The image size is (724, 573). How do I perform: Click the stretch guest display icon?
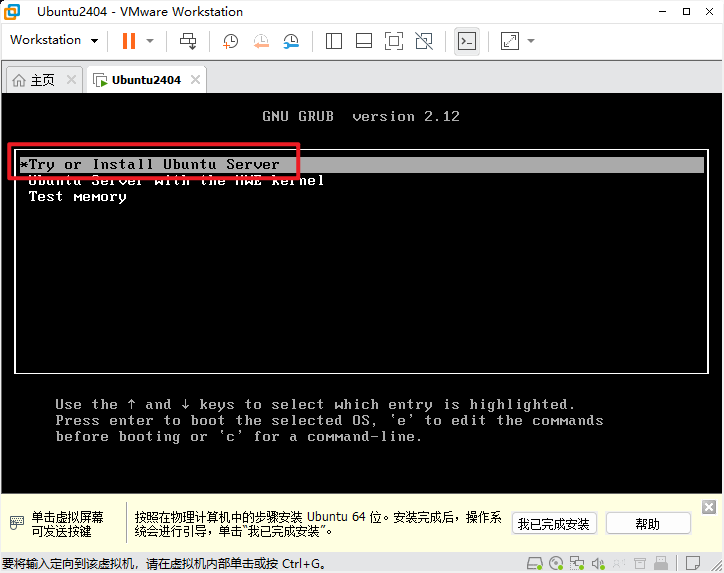(x=510, y=41)
